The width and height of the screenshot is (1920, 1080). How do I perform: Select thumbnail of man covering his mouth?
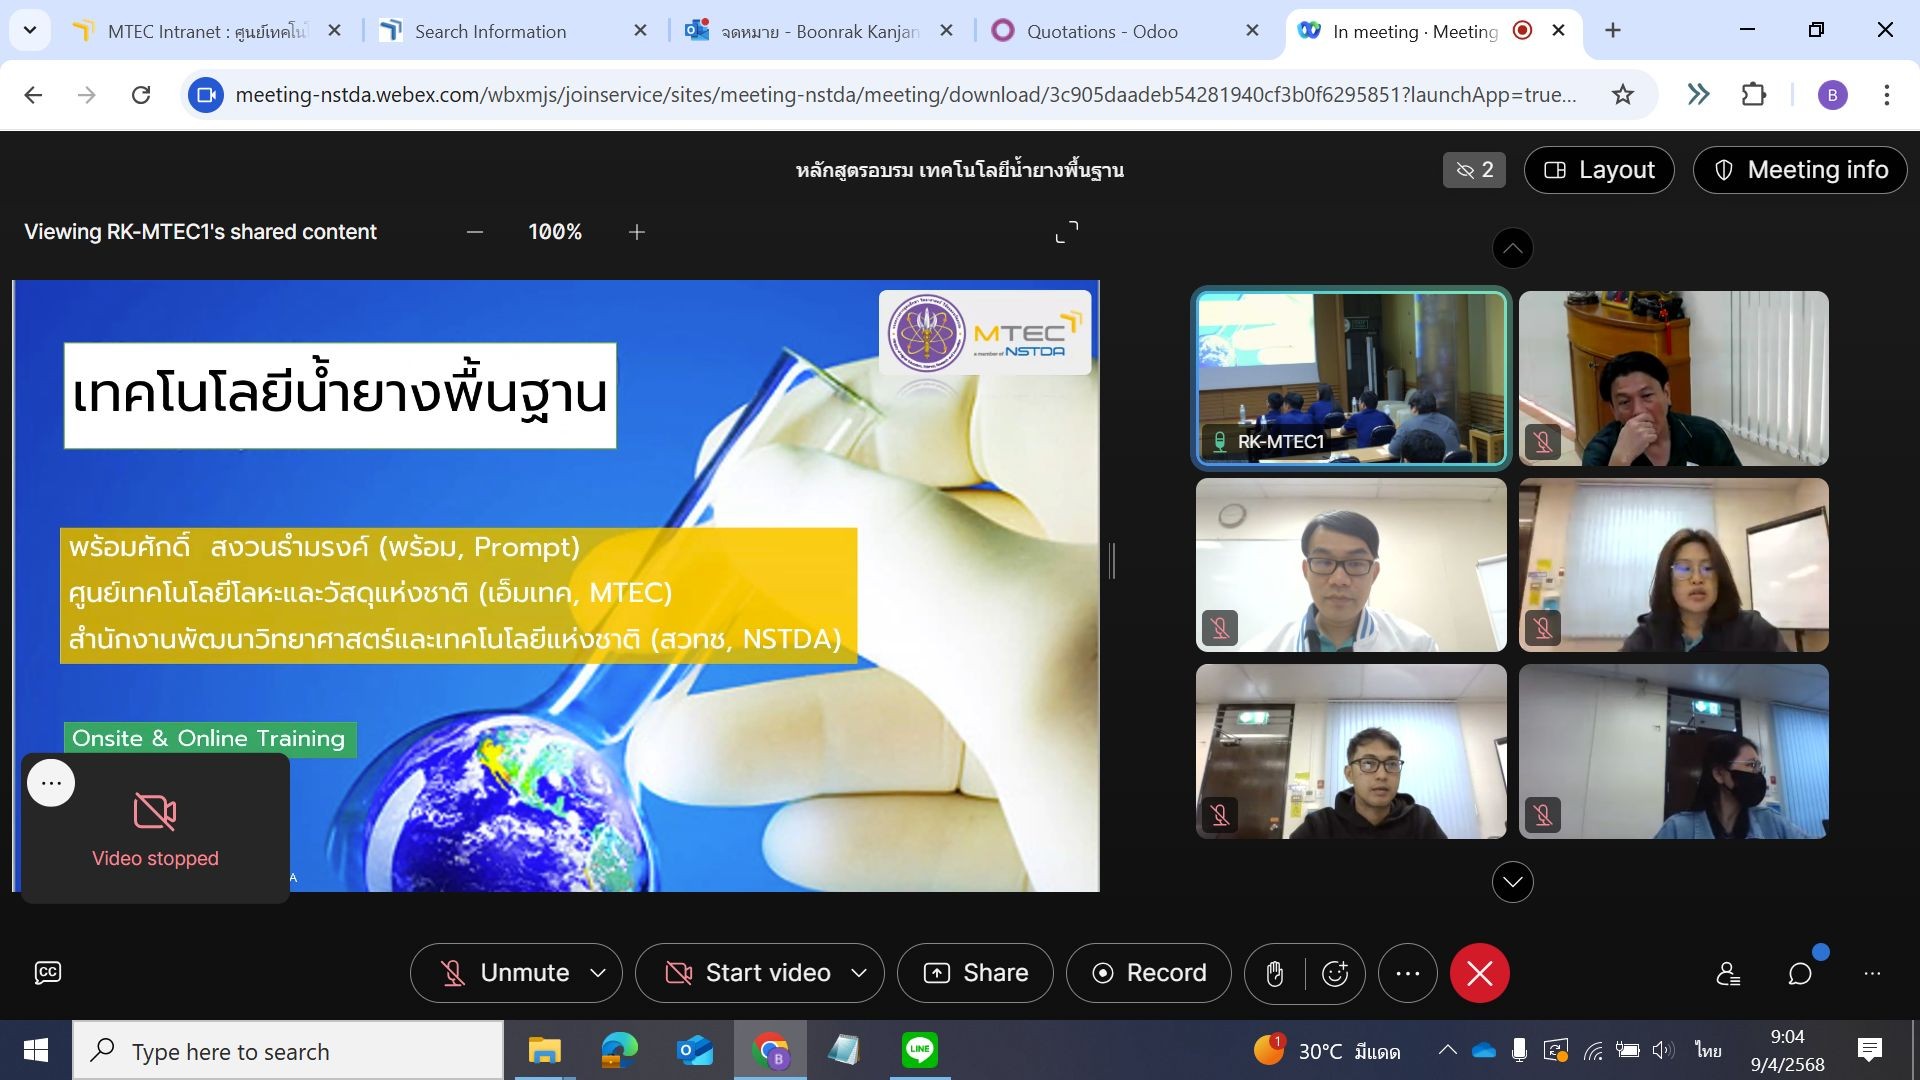click(1674, 379)
